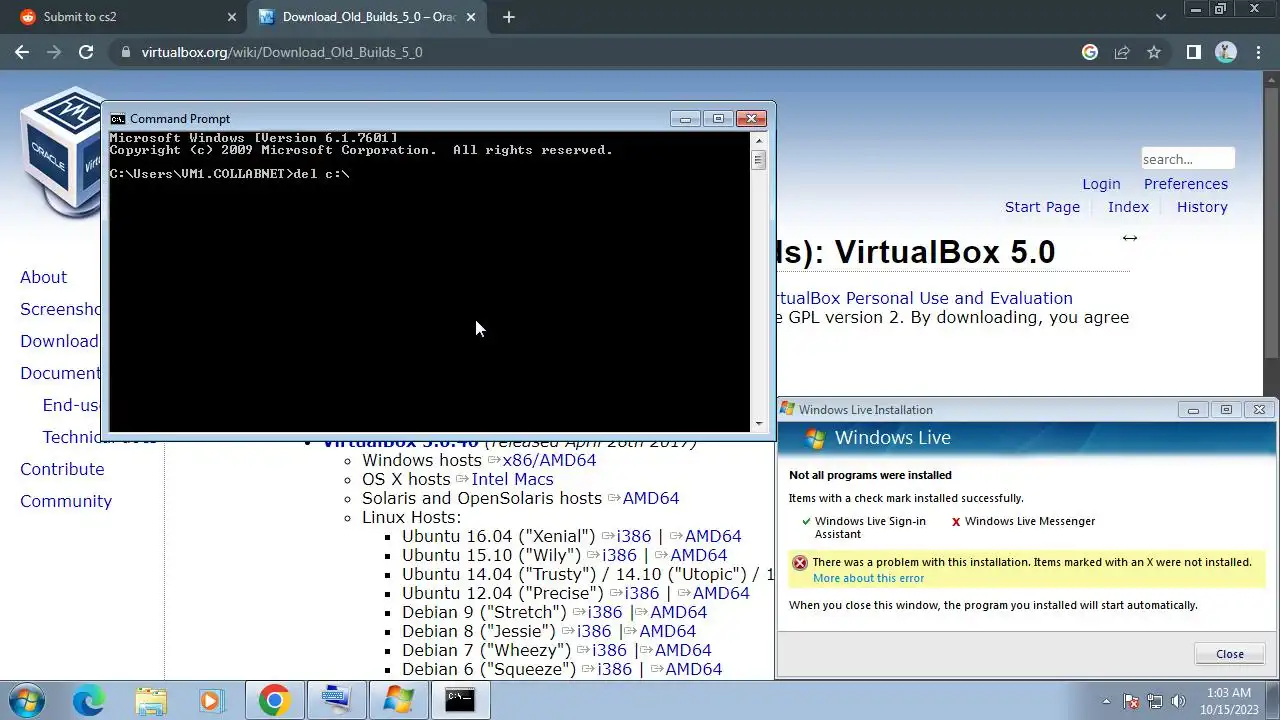
Task: Open Chrome three-dot menu
Action: tap(1259, 52)
